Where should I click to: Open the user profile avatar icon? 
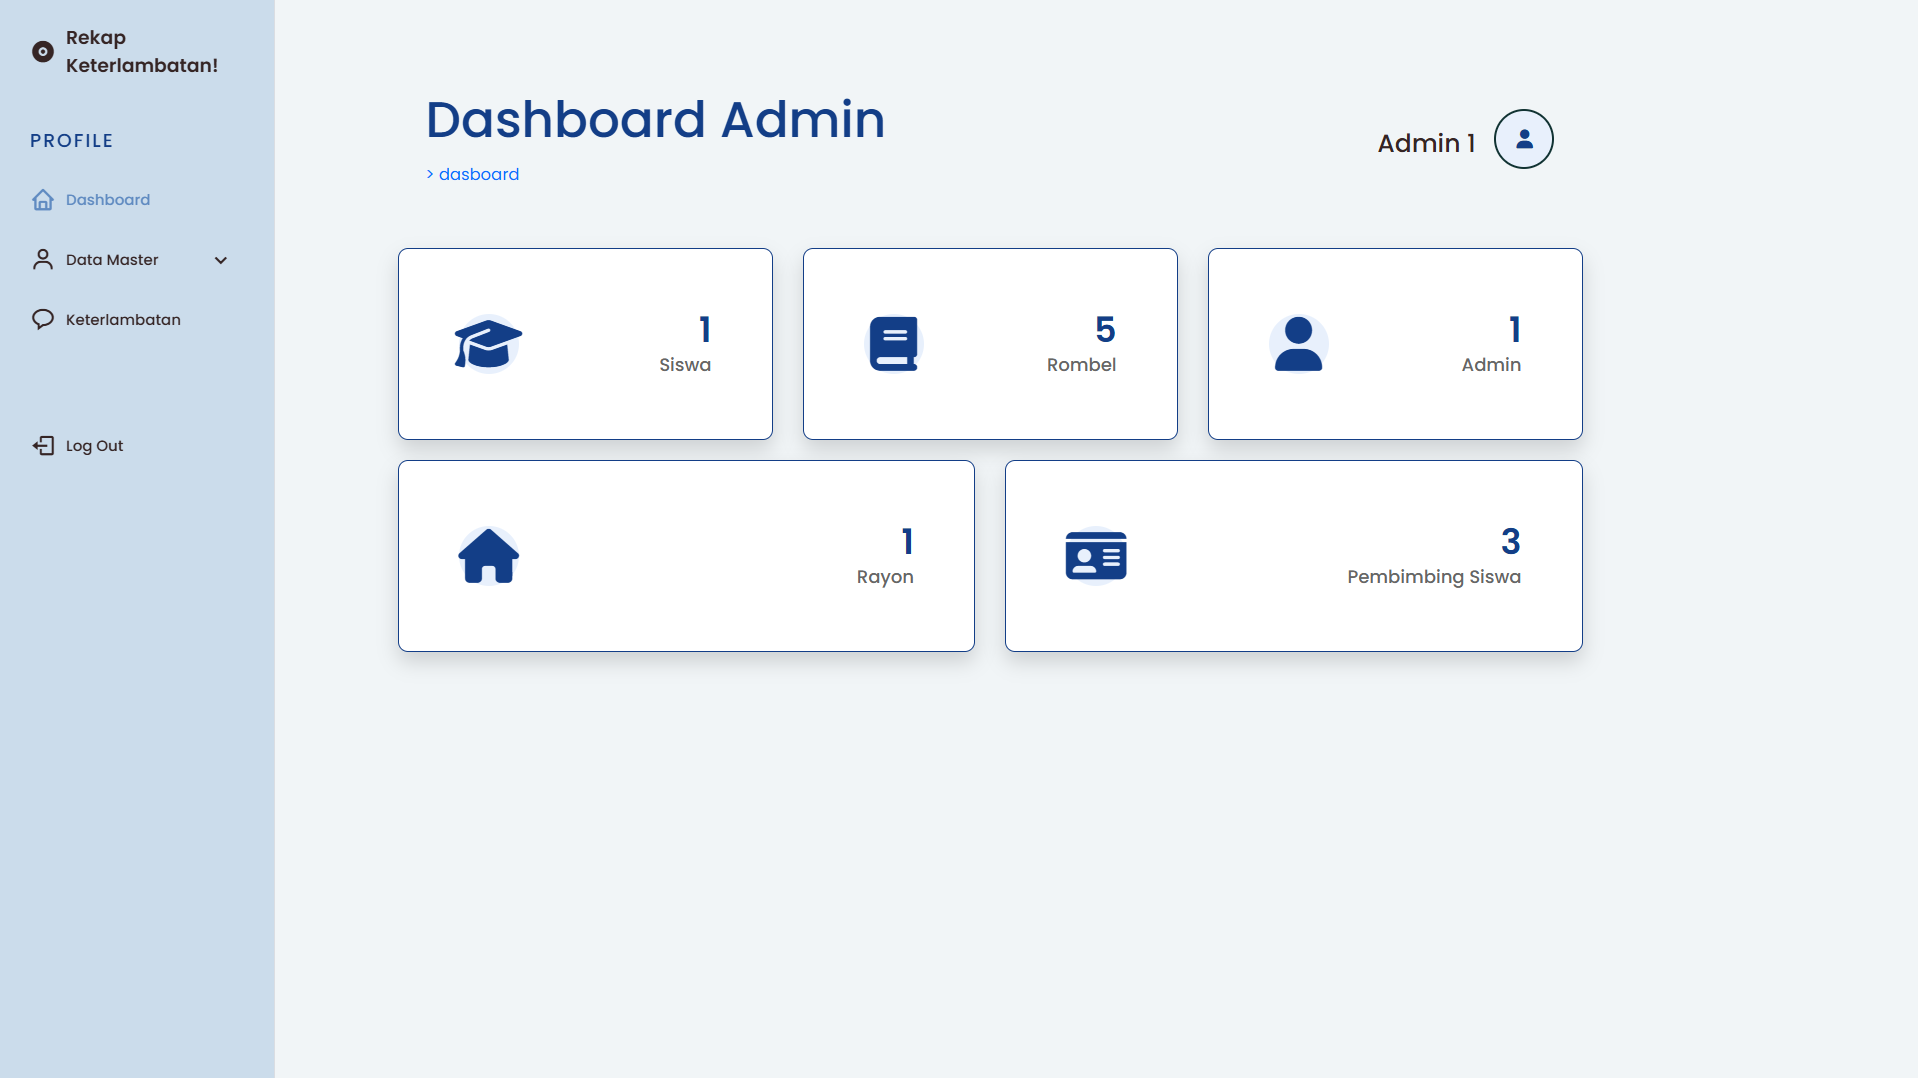[x=1523, y=139]
